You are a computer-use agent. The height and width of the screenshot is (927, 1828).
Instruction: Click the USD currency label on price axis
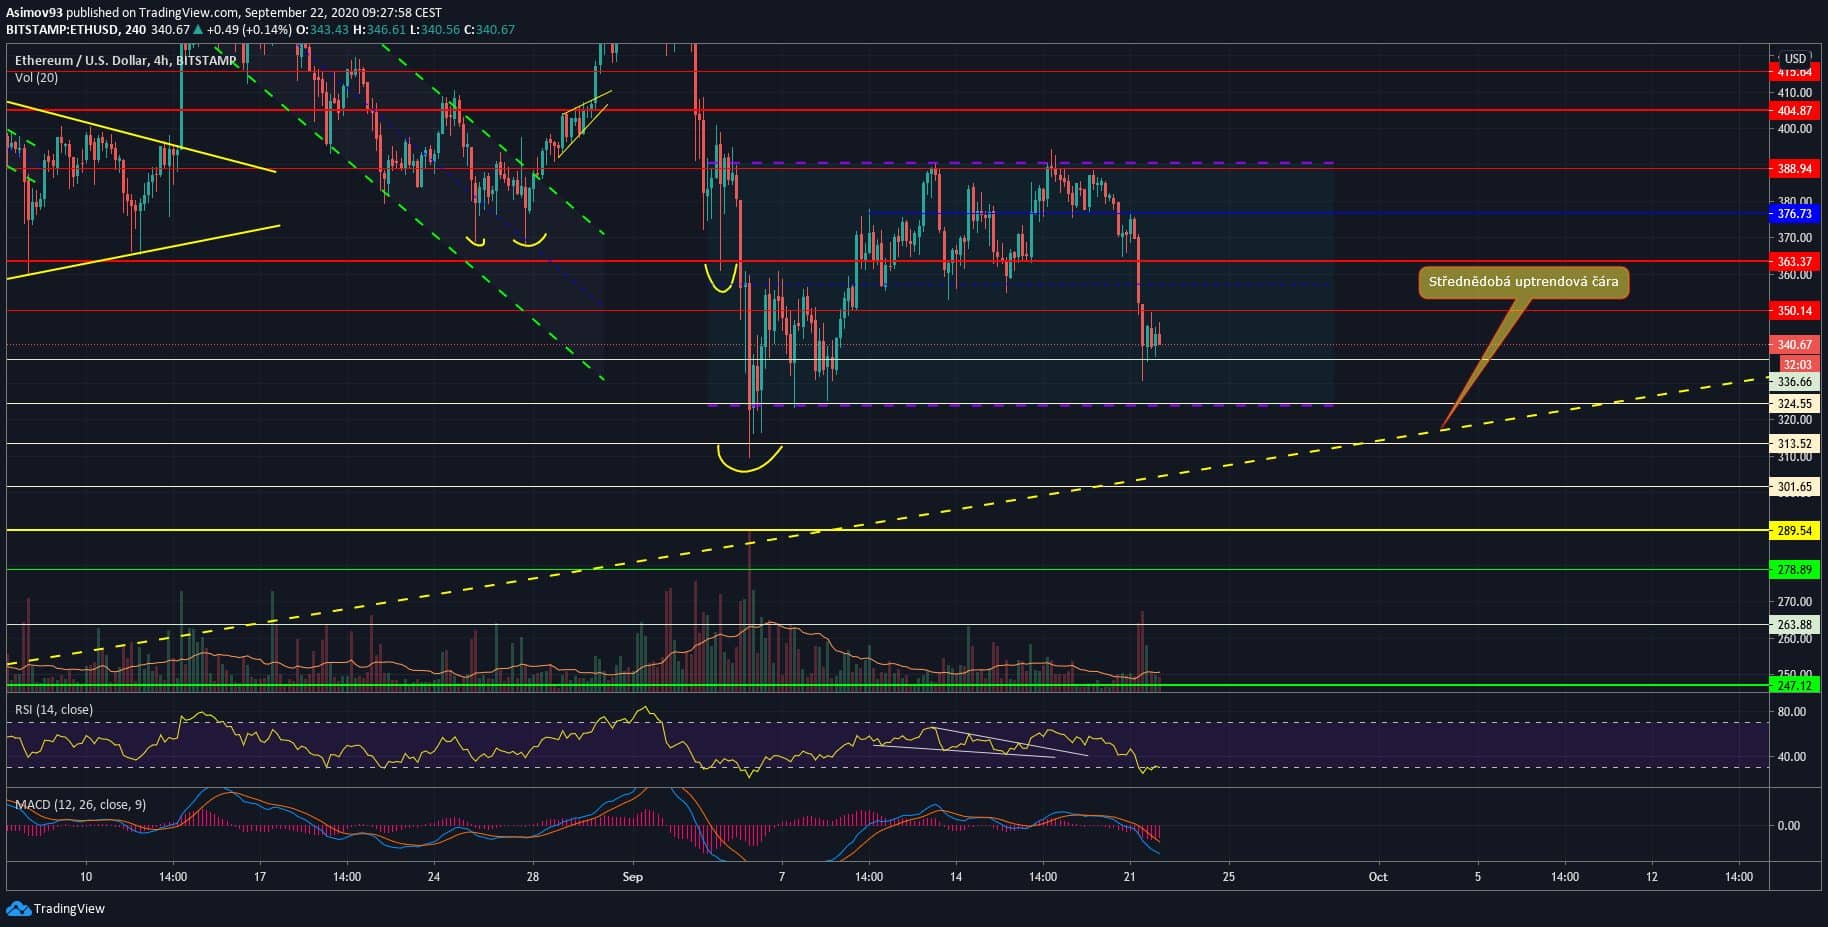[x=1795, y=58]
